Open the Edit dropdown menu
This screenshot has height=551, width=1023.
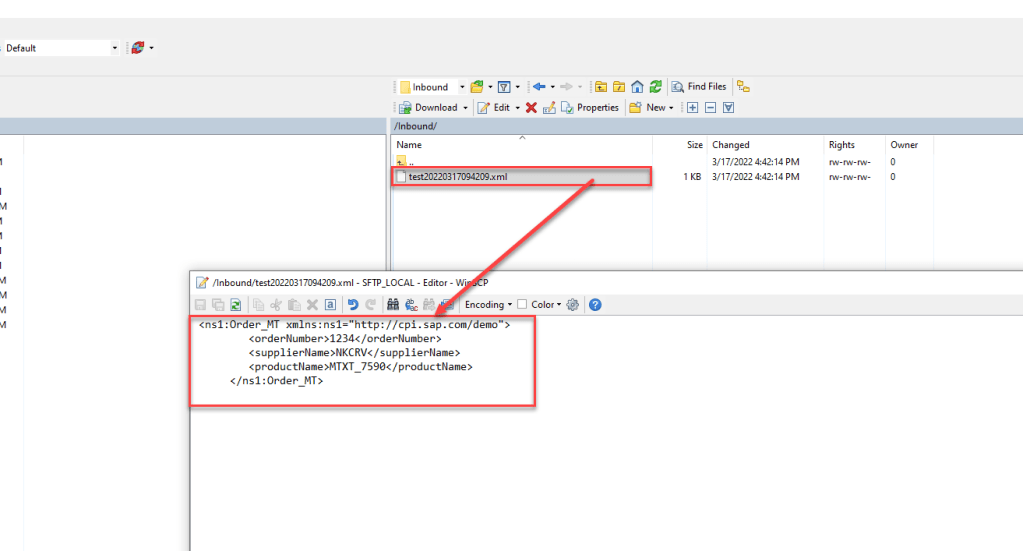coord(497,108)
